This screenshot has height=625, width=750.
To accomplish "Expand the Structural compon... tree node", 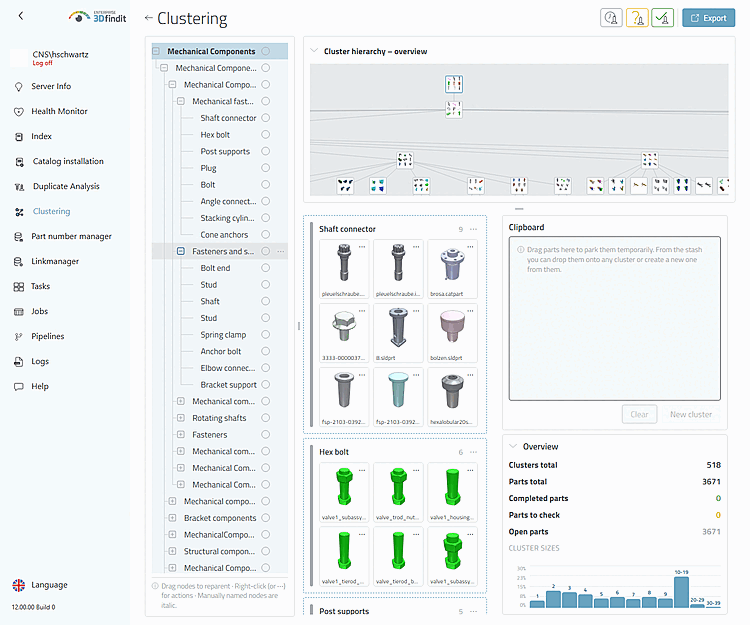I will point(173,551).
